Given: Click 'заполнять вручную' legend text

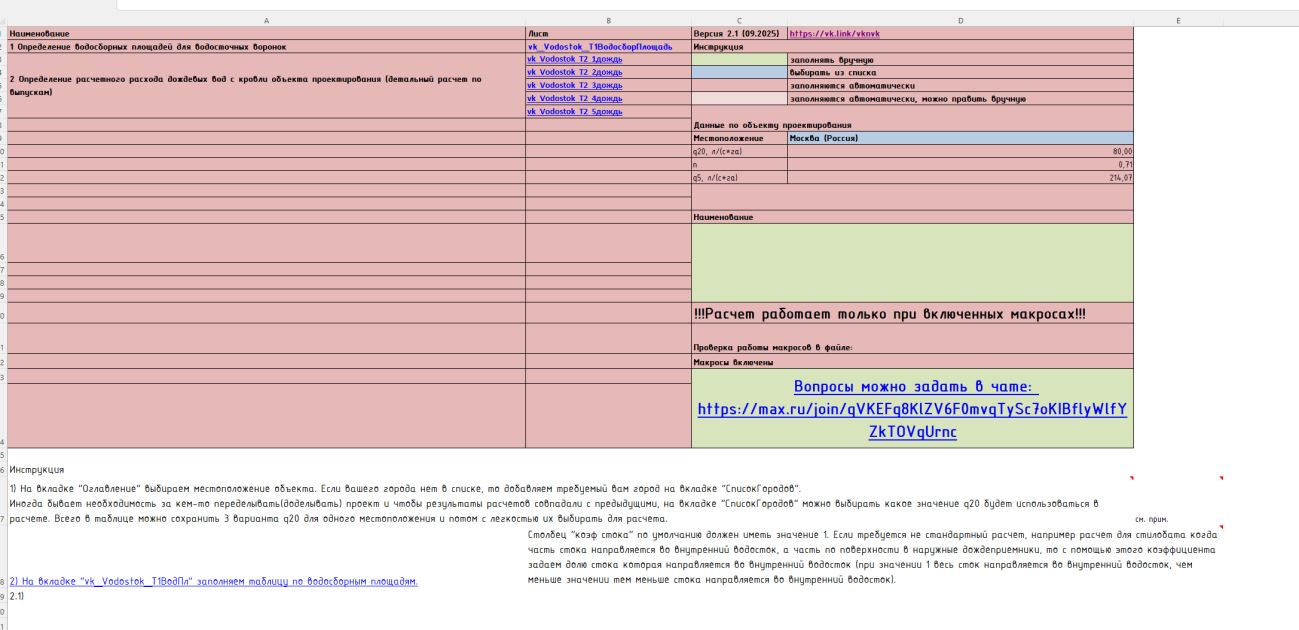Looking at the screenshot, I should point(832,60).
